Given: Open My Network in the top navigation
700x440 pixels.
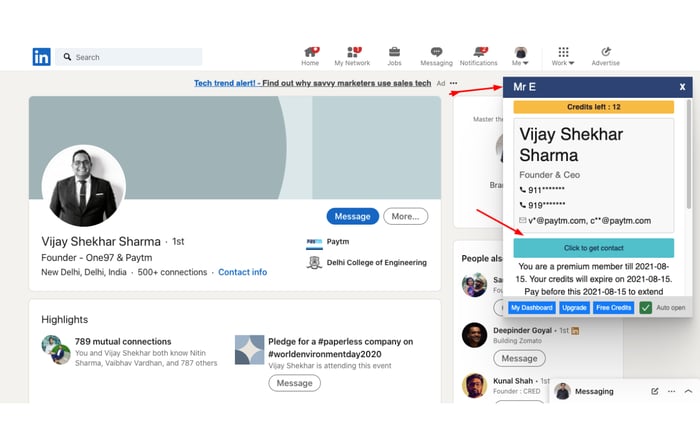Looking at the screenshot, I should click(352, 57).
